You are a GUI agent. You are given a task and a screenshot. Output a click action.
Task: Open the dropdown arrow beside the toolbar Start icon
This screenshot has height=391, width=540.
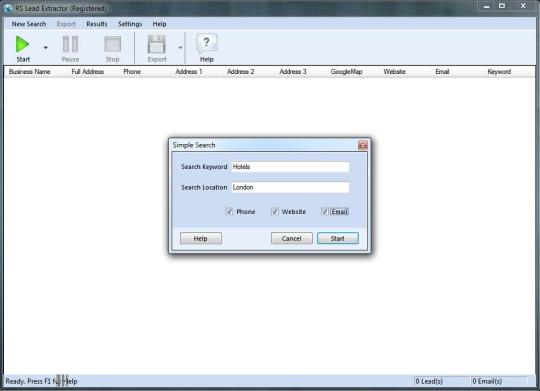point(45,48)
